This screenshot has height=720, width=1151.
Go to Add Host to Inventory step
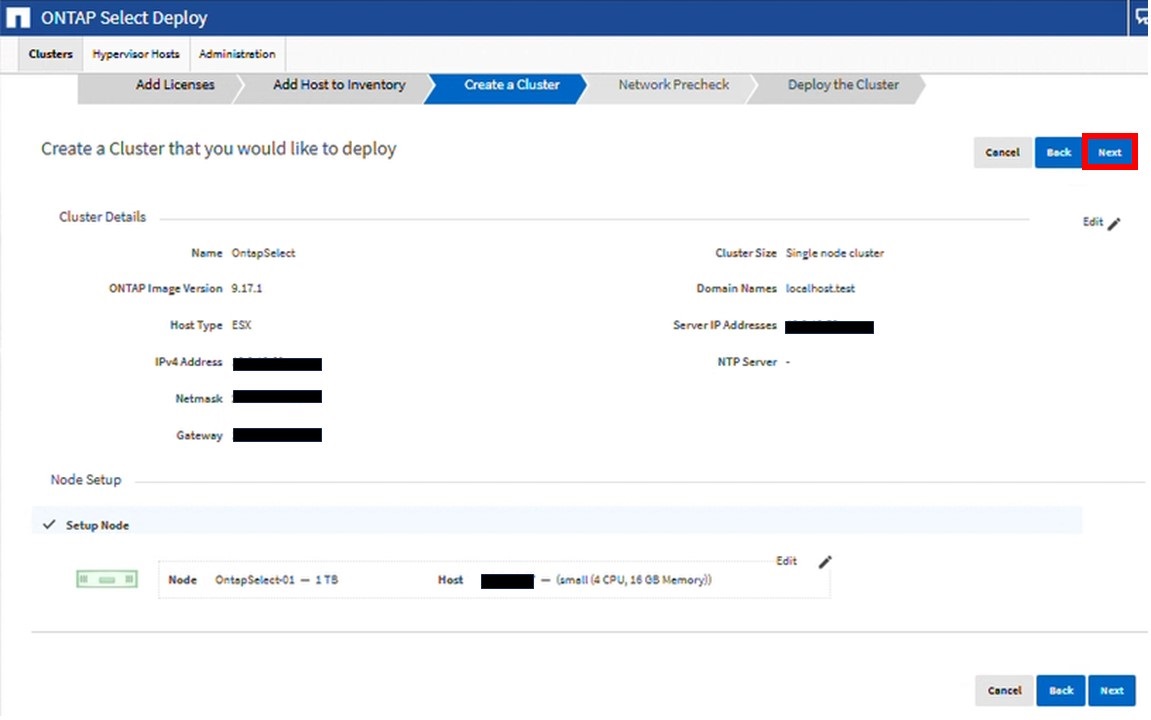[x=338, y=85]
